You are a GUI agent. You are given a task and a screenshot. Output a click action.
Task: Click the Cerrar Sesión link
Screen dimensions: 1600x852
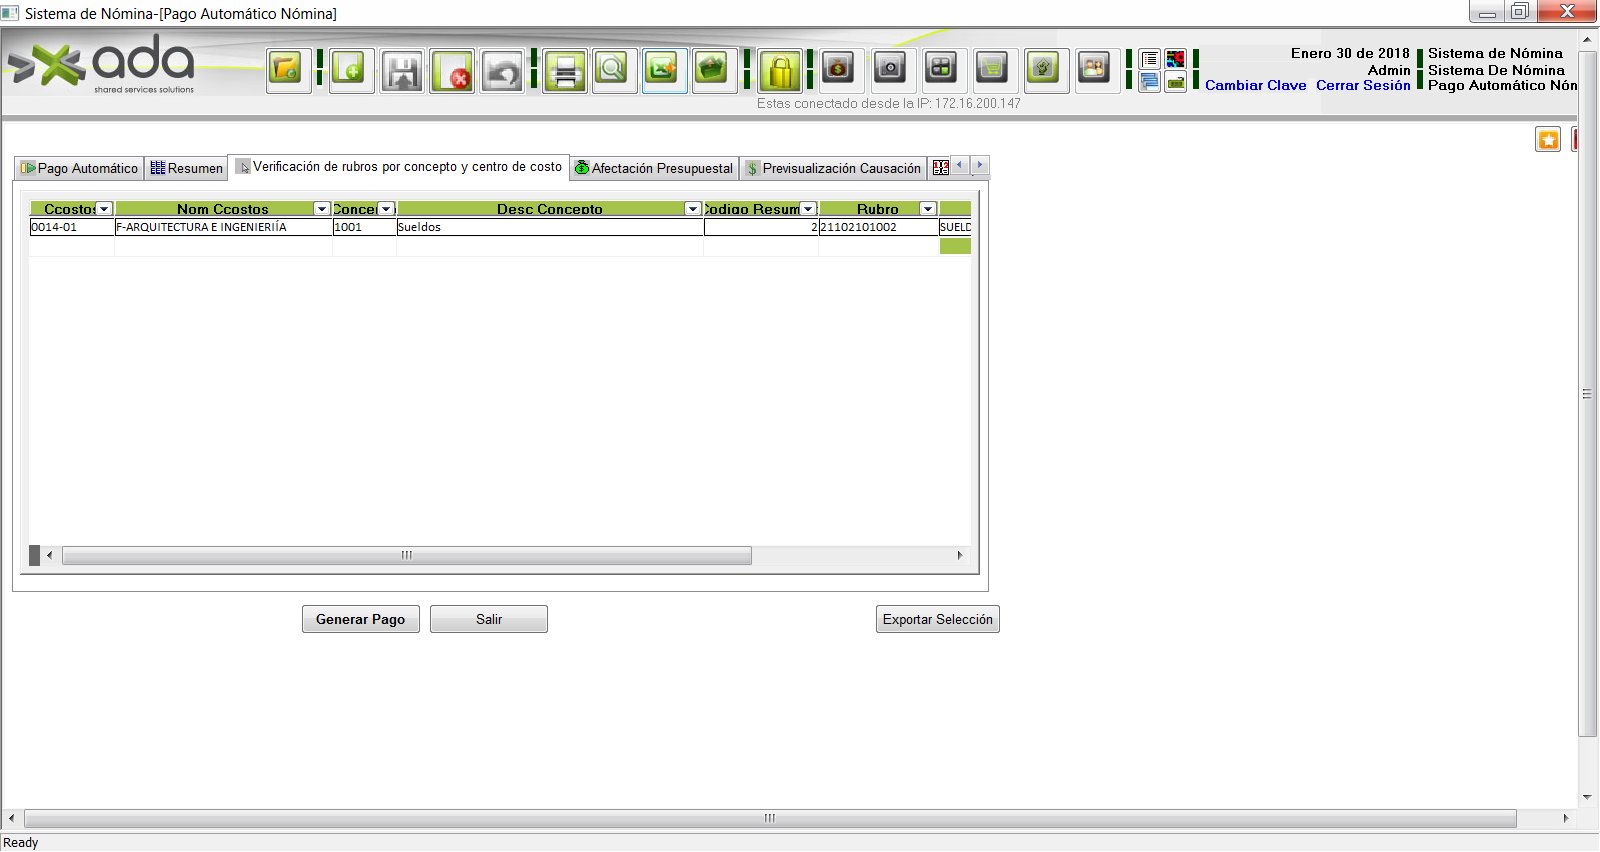[x=1362, y=86]
